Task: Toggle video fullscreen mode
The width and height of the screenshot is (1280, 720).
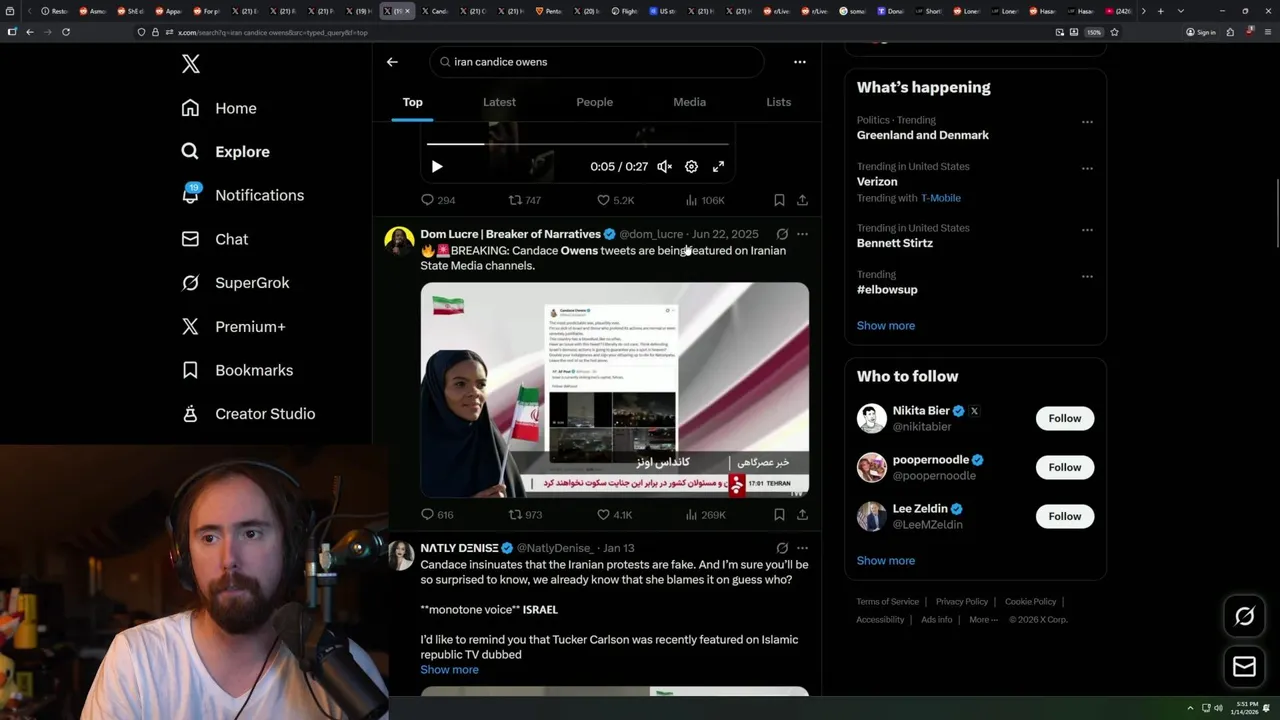Action: click(x=718, y=167)
